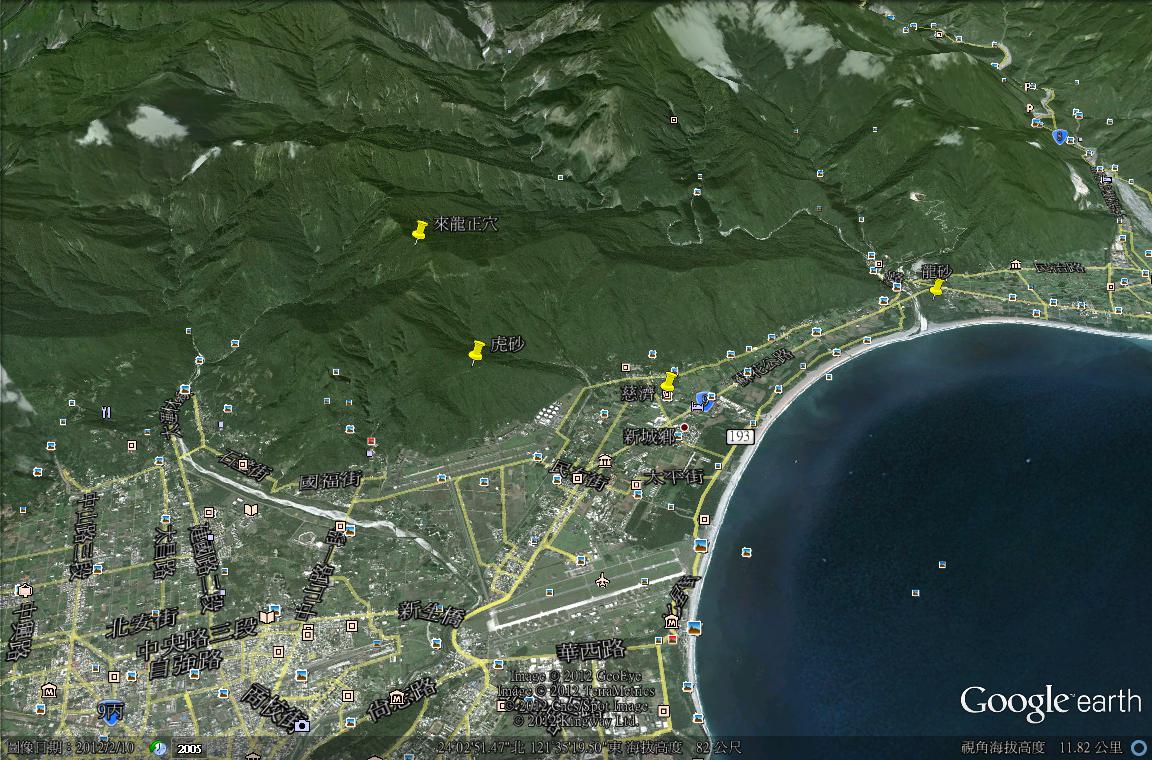
Task: Click the 2005 historical imagery year button
Action: tap(189, 748)
